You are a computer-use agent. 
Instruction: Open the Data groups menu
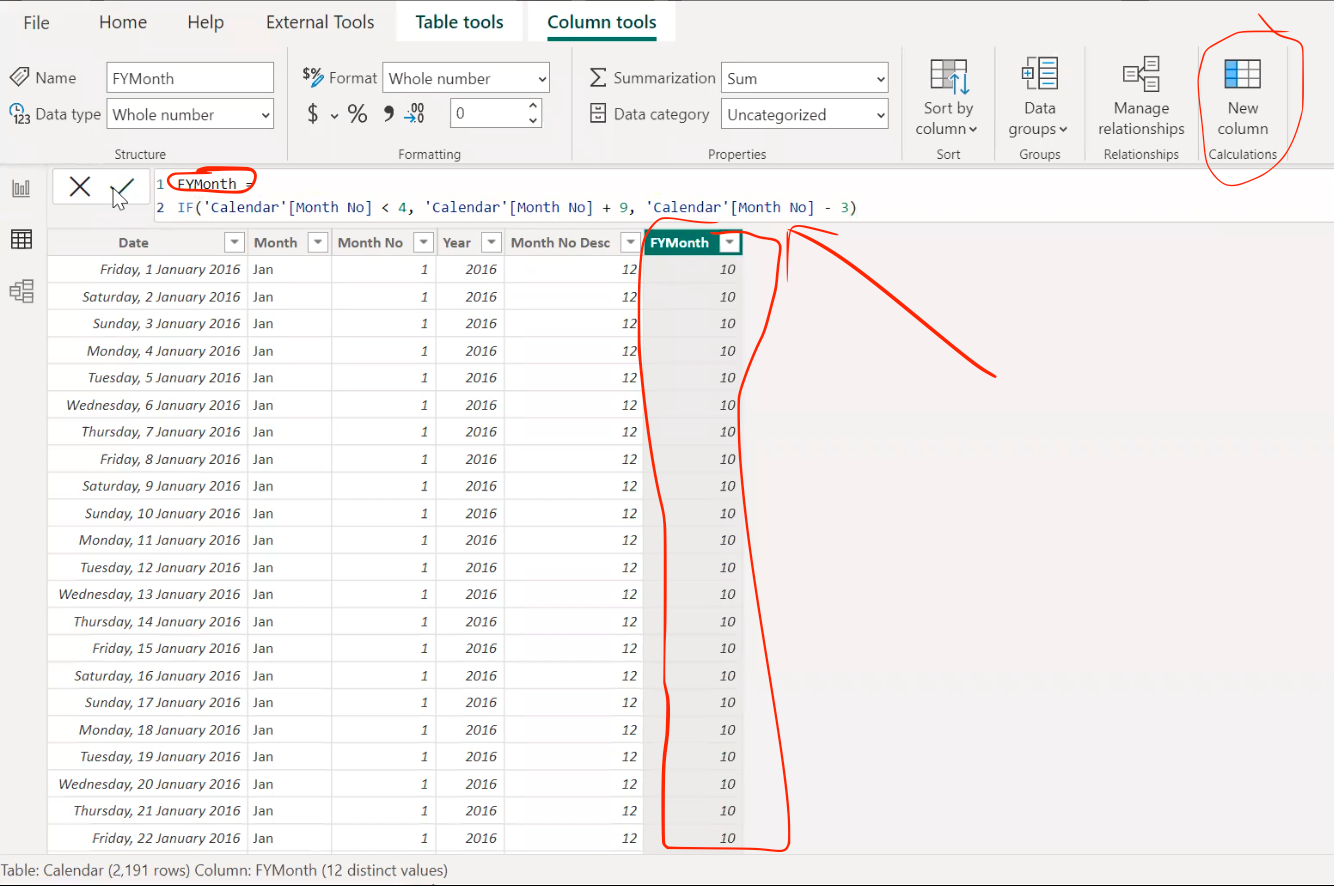pos(1039,97)
